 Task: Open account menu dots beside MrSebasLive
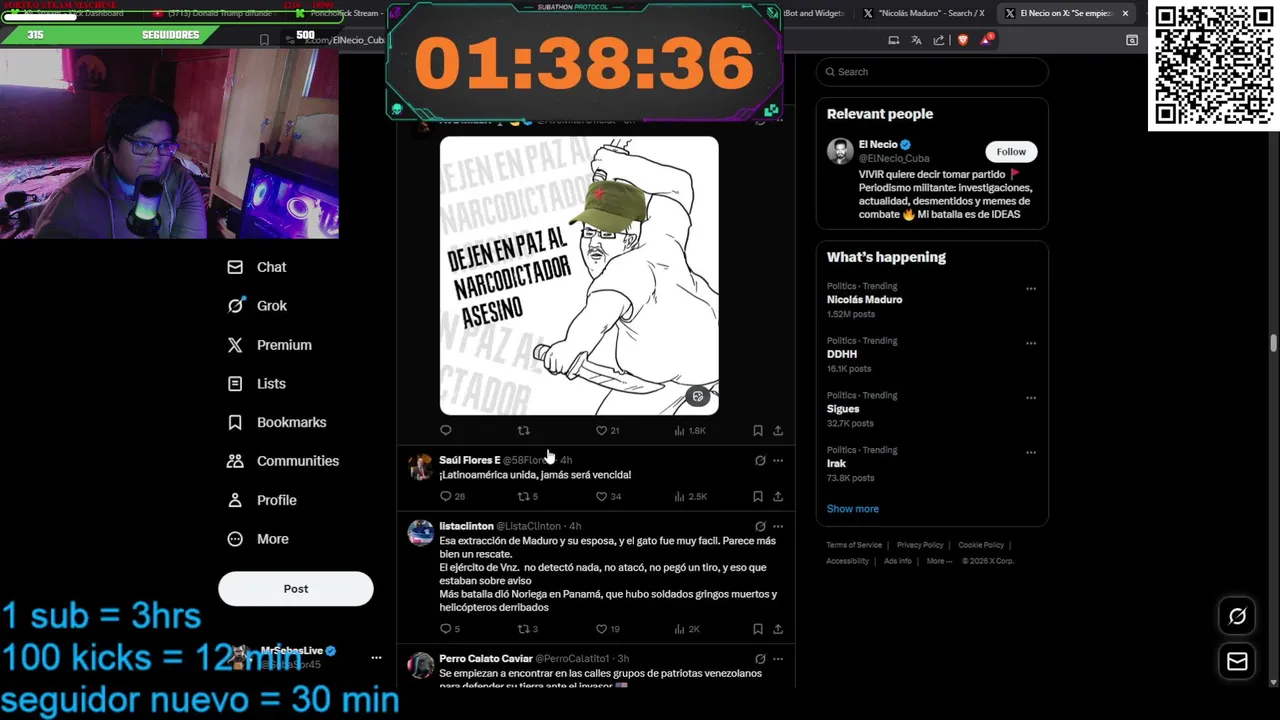(376, 657)
